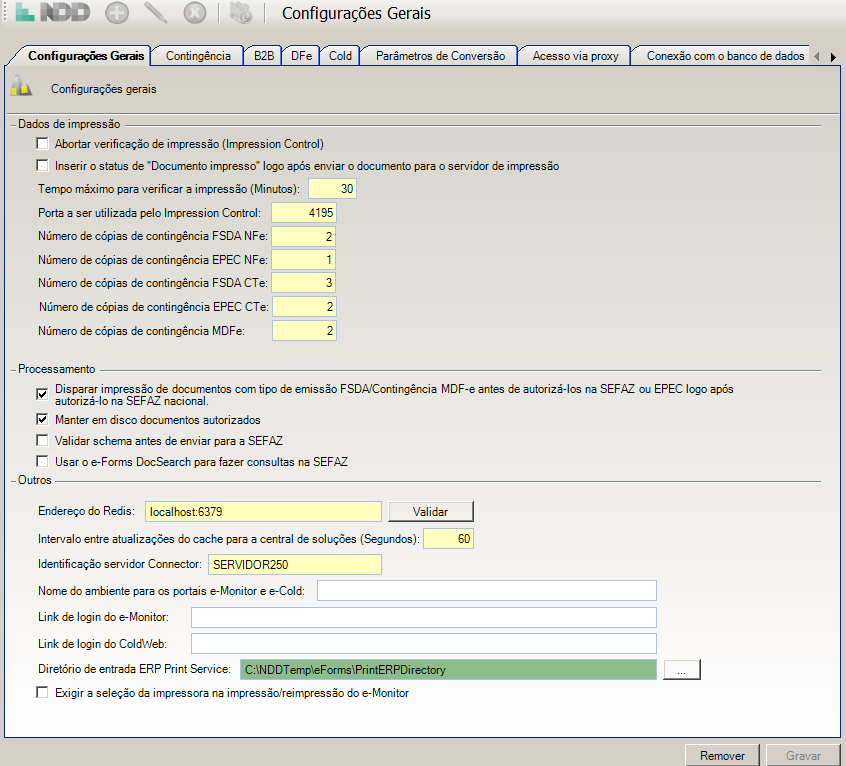The width and height of the screenshot is (846, 766).
Task: Check Exigir a seleção da impressora option
Action: [x=42, y=692]
